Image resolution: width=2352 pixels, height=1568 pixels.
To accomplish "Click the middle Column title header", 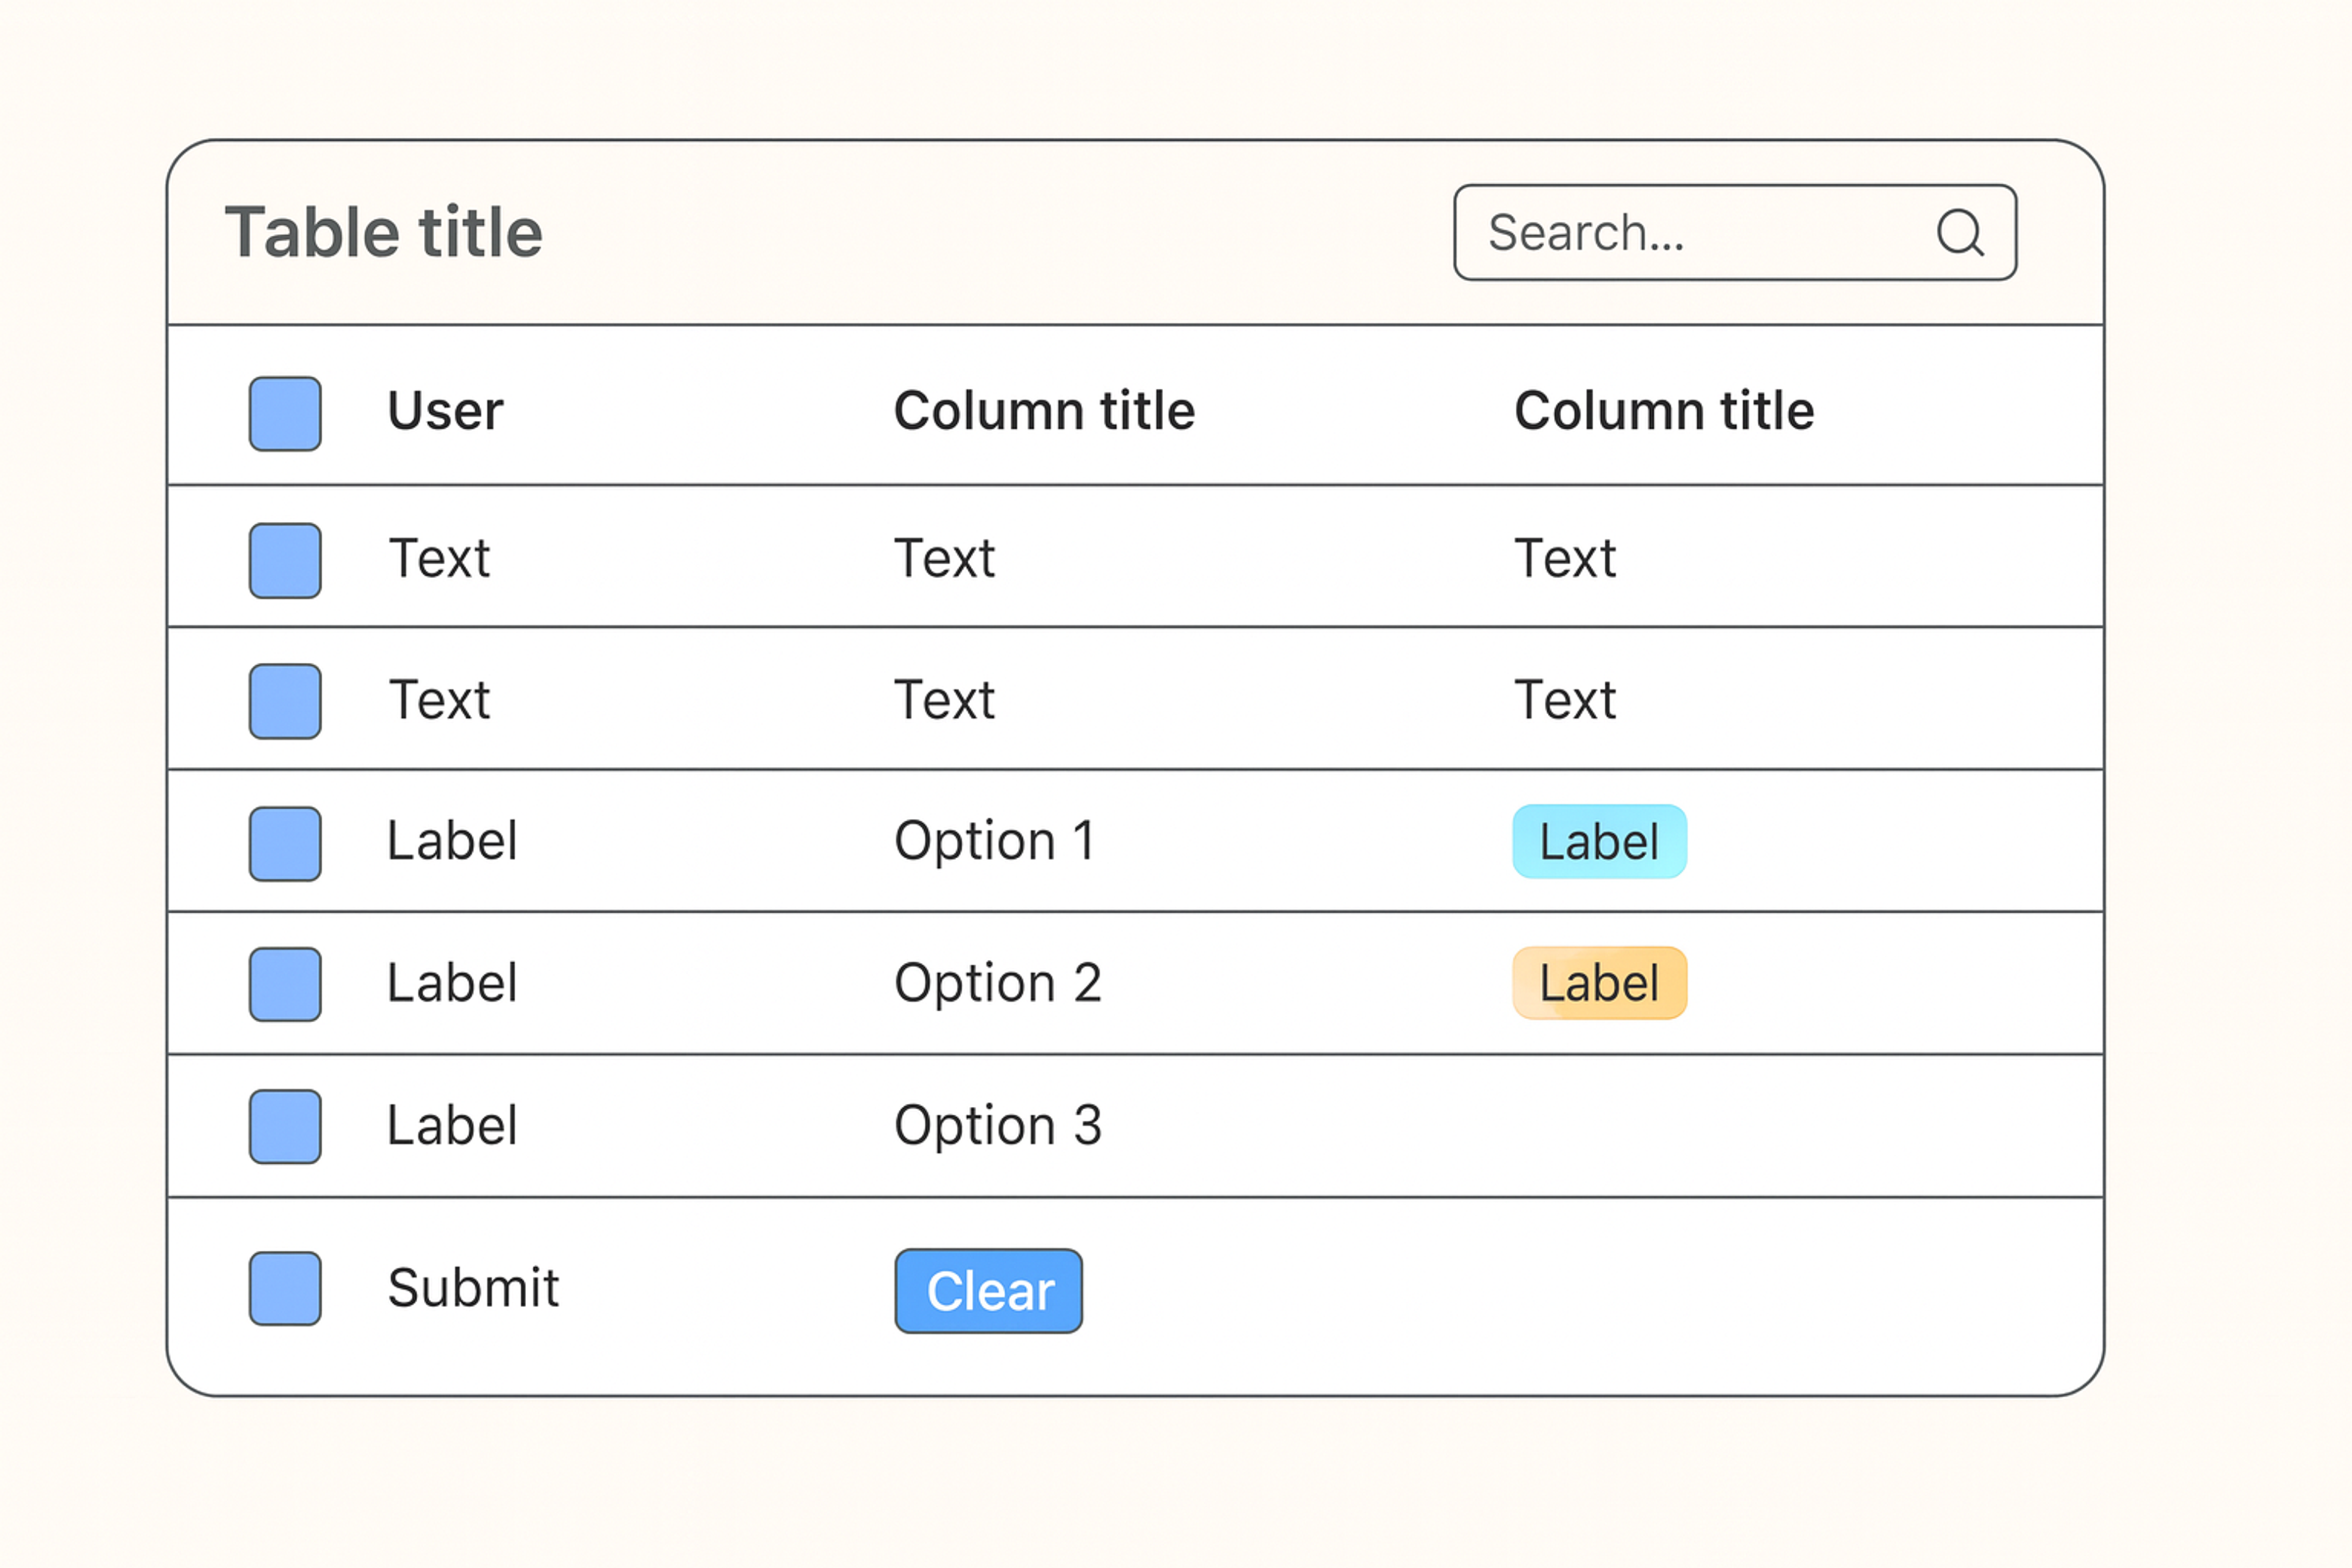I will [1044, 410].
